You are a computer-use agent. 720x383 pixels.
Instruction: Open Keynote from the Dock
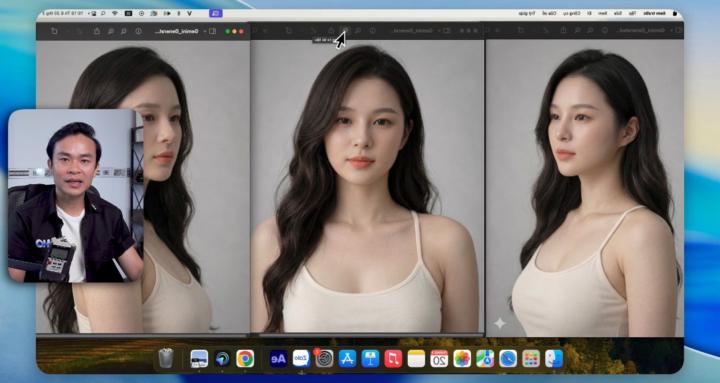(370, 359)
